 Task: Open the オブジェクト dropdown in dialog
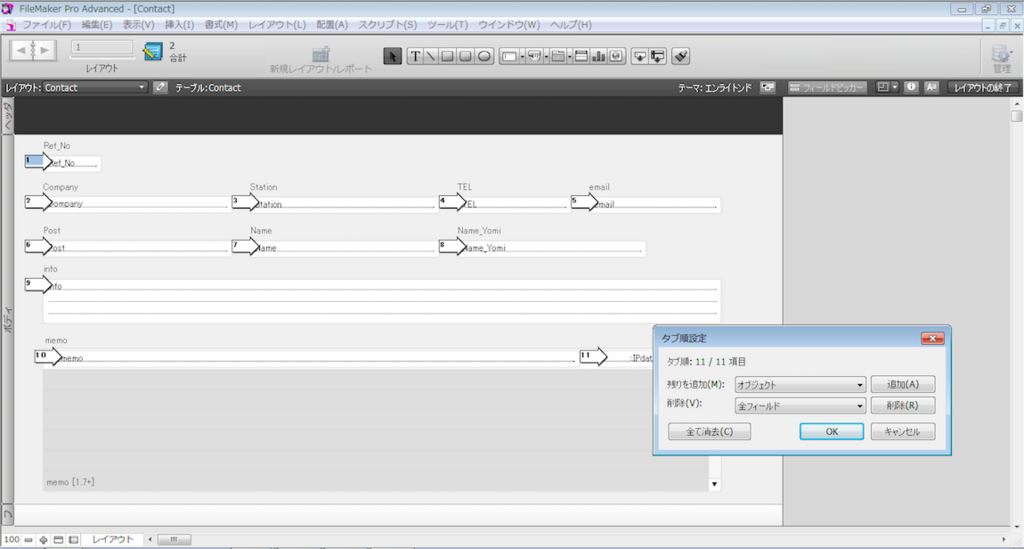pyautogui.click(x=800, y=385)
